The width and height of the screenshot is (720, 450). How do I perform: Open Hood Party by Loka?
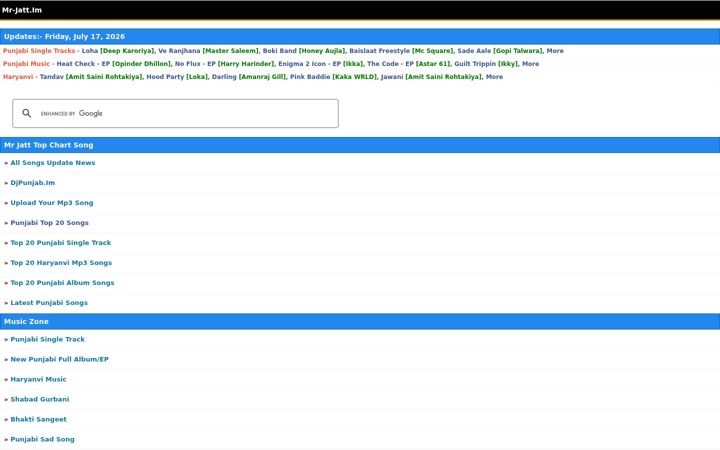coord(177,77)
